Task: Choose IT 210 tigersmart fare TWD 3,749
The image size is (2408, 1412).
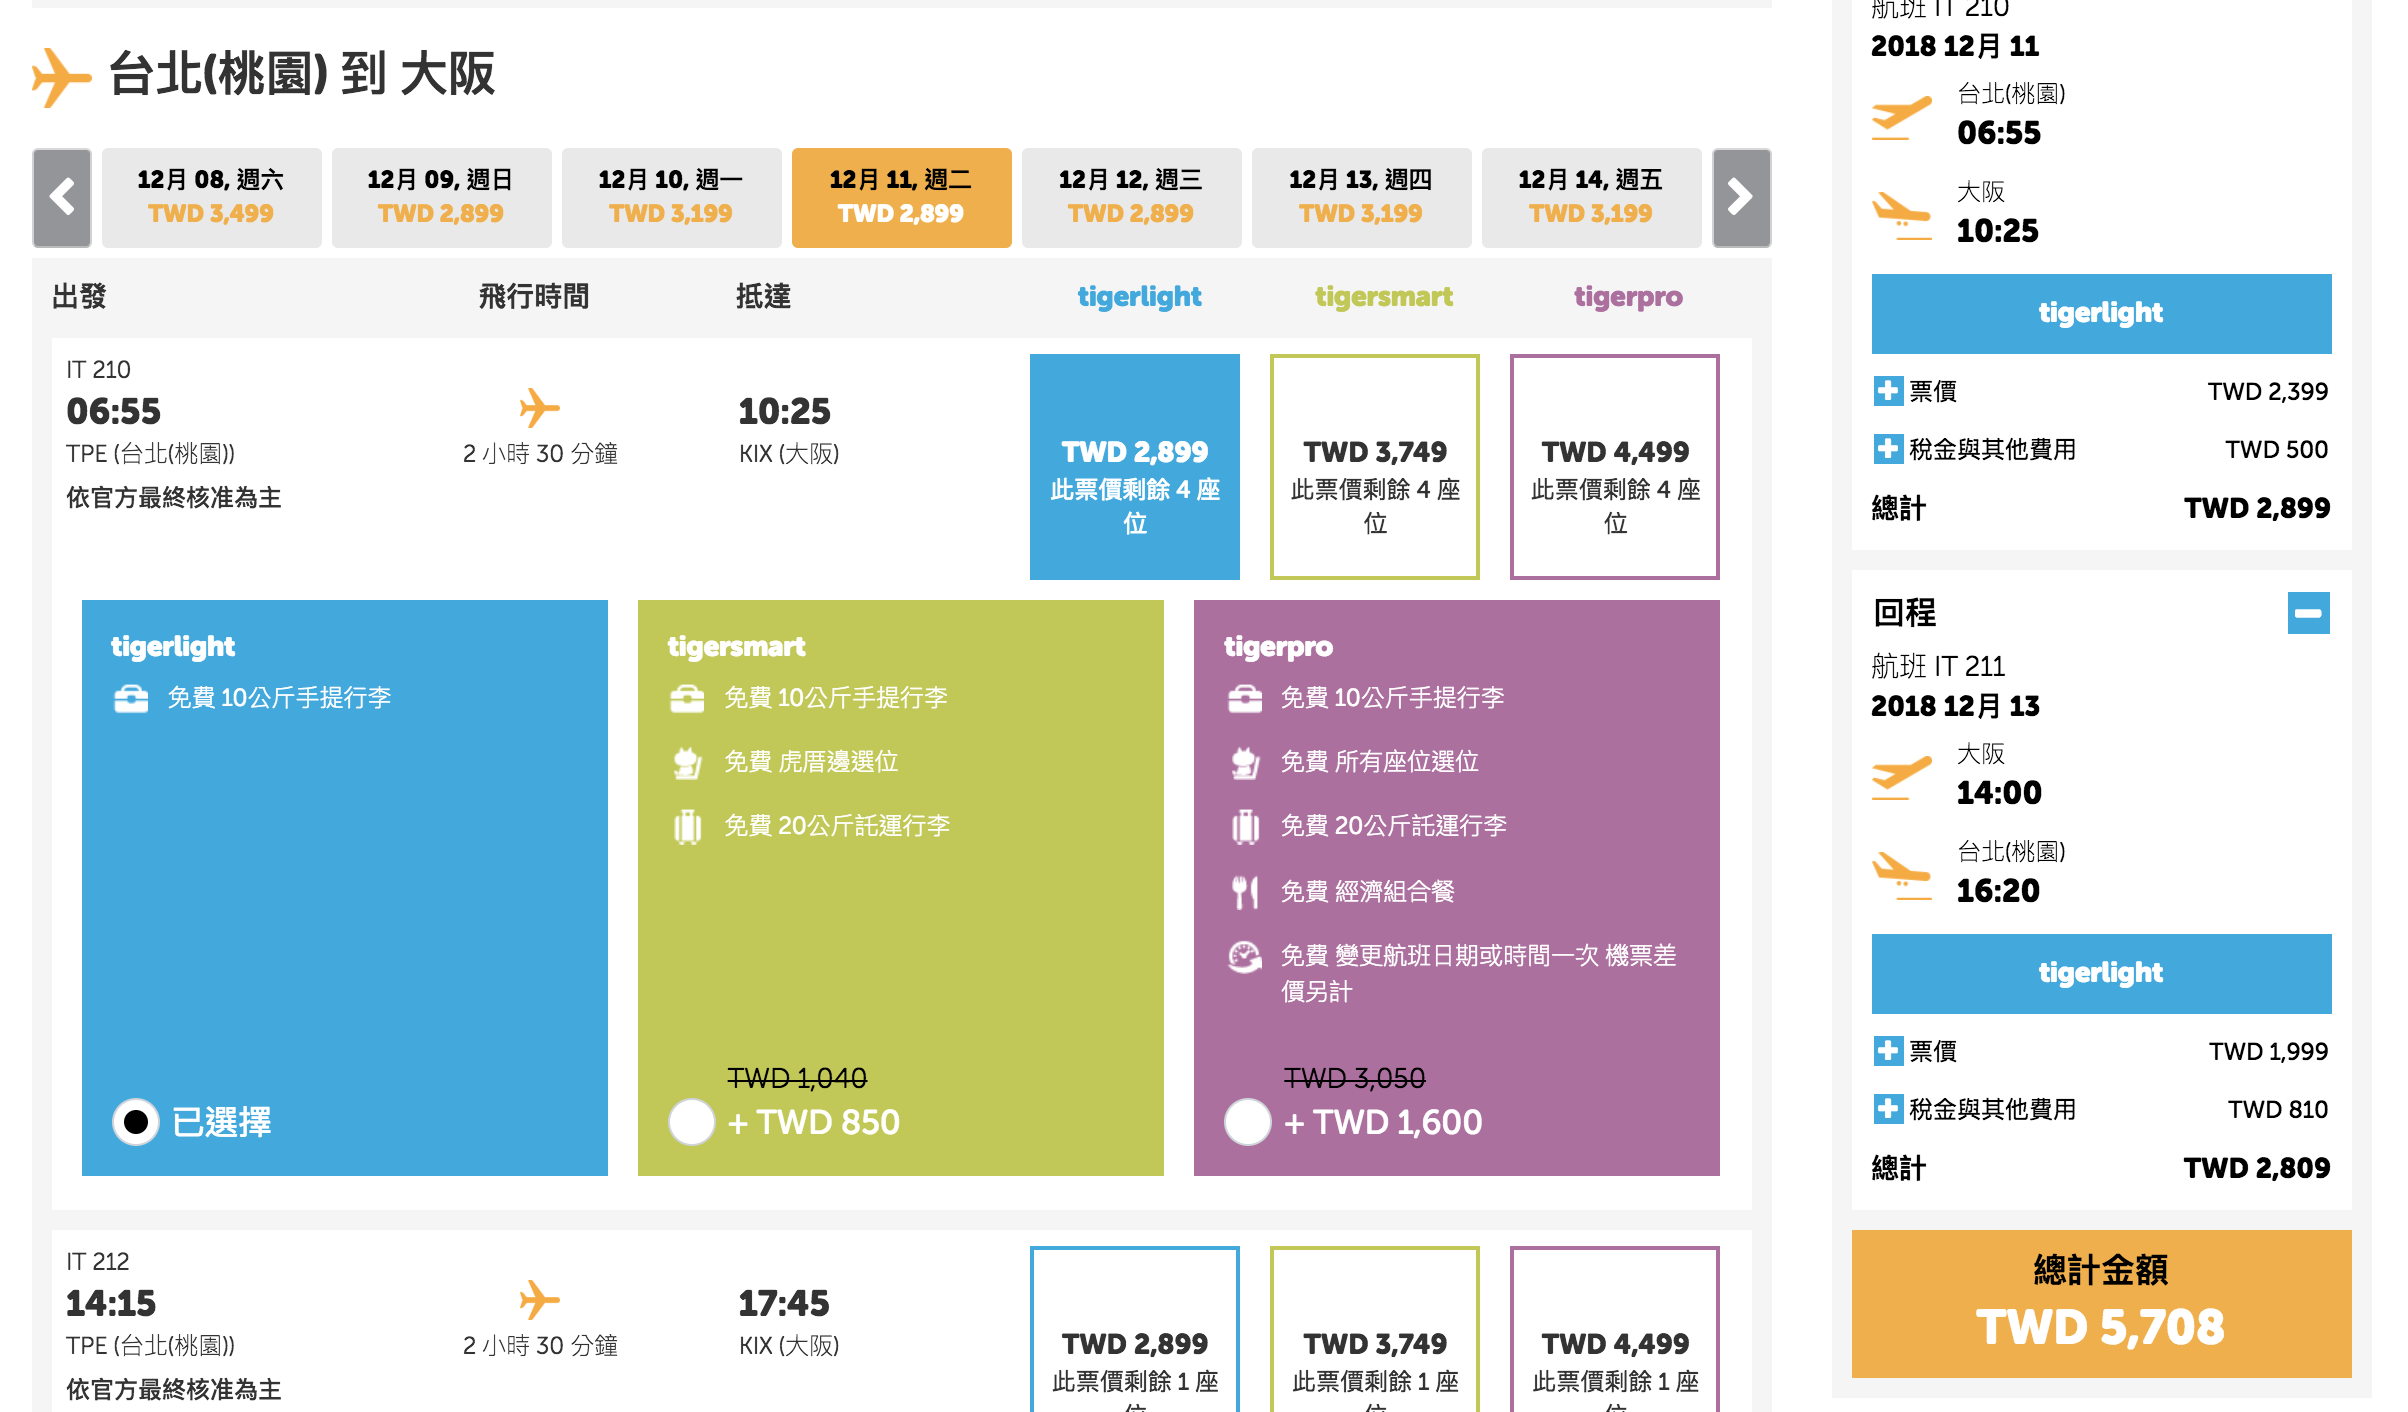Action: pos(1375,467)
